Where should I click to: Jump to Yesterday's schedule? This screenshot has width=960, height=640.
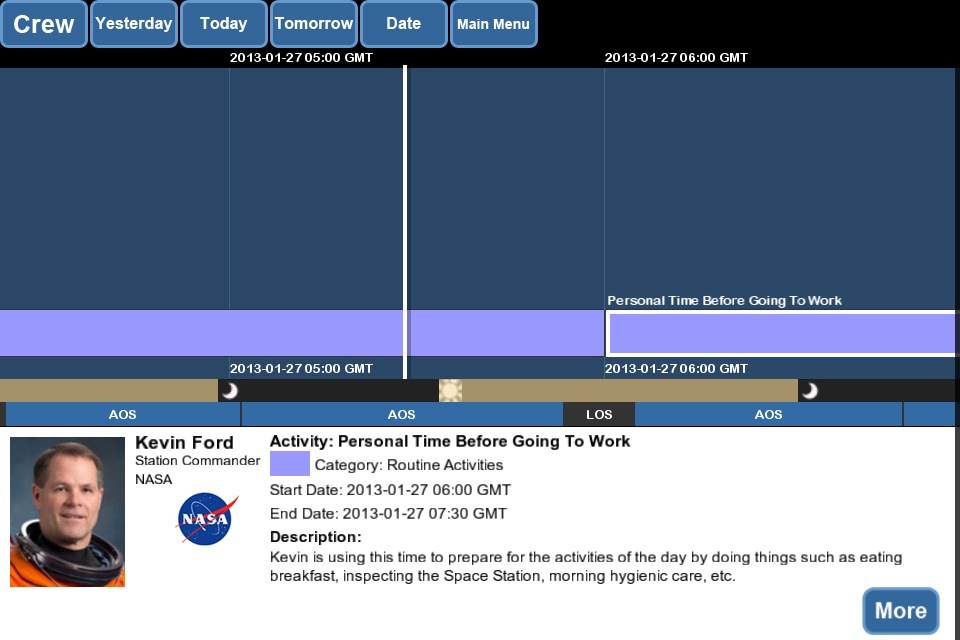[133, 24]
